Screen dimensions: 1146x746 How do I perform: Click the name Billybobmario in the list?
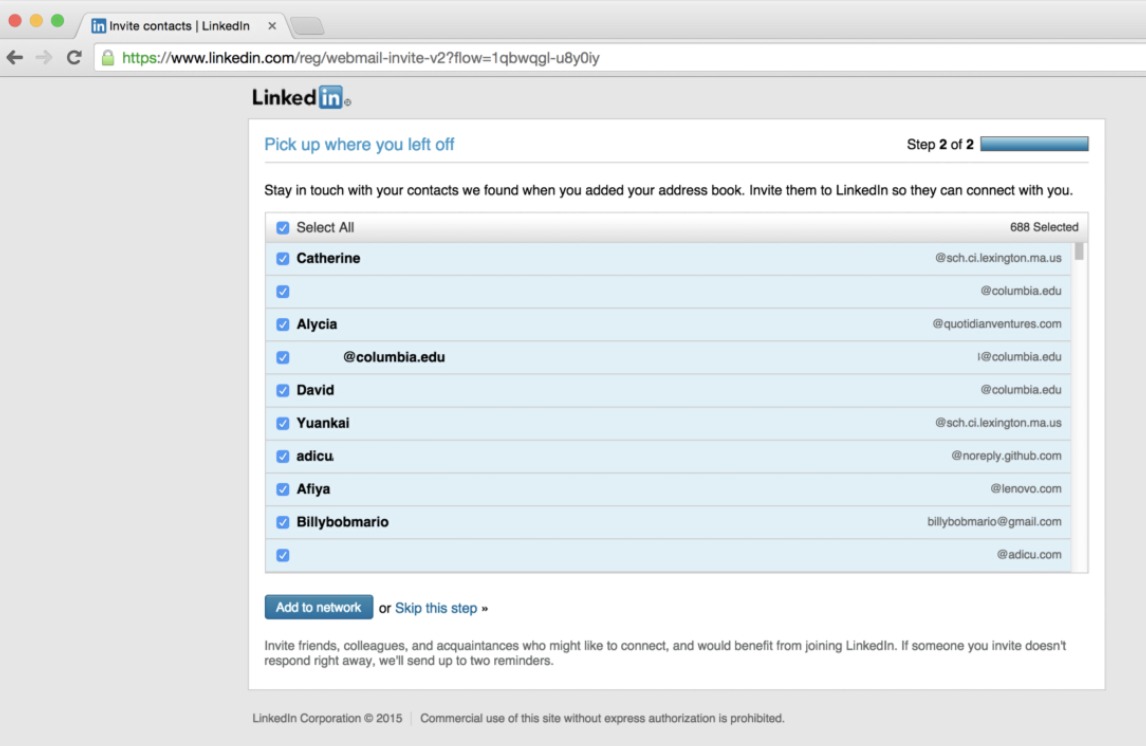[342, 522]
